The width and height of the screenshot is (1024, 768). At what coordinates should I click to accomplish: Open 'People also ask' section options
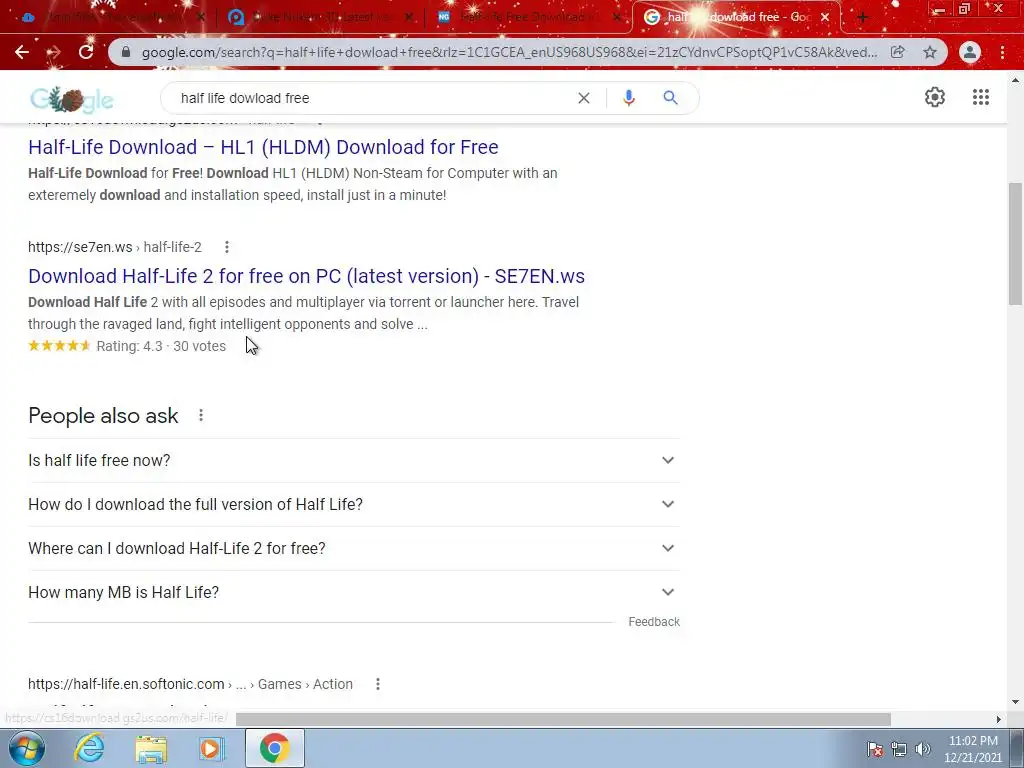point(201,415)
